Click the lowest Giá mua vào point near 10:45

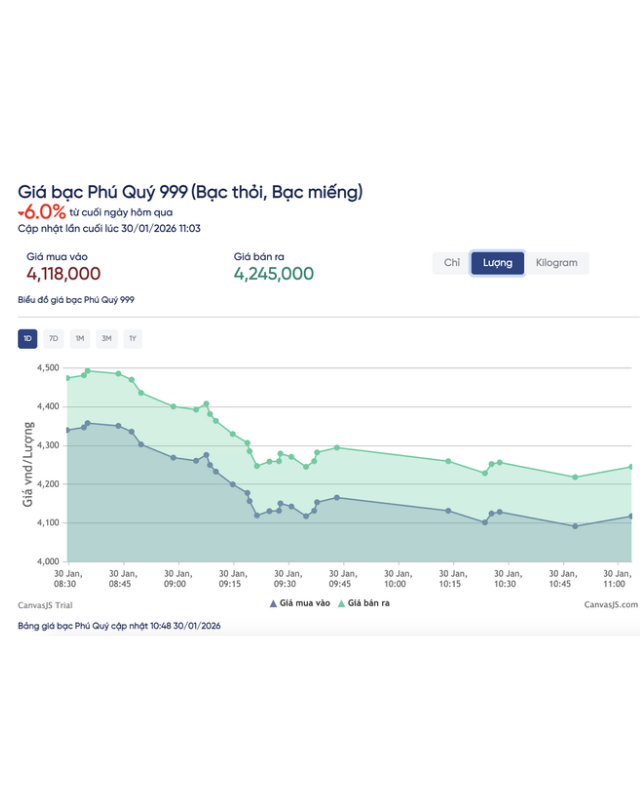pyautogui.click(x=575, y=526)
